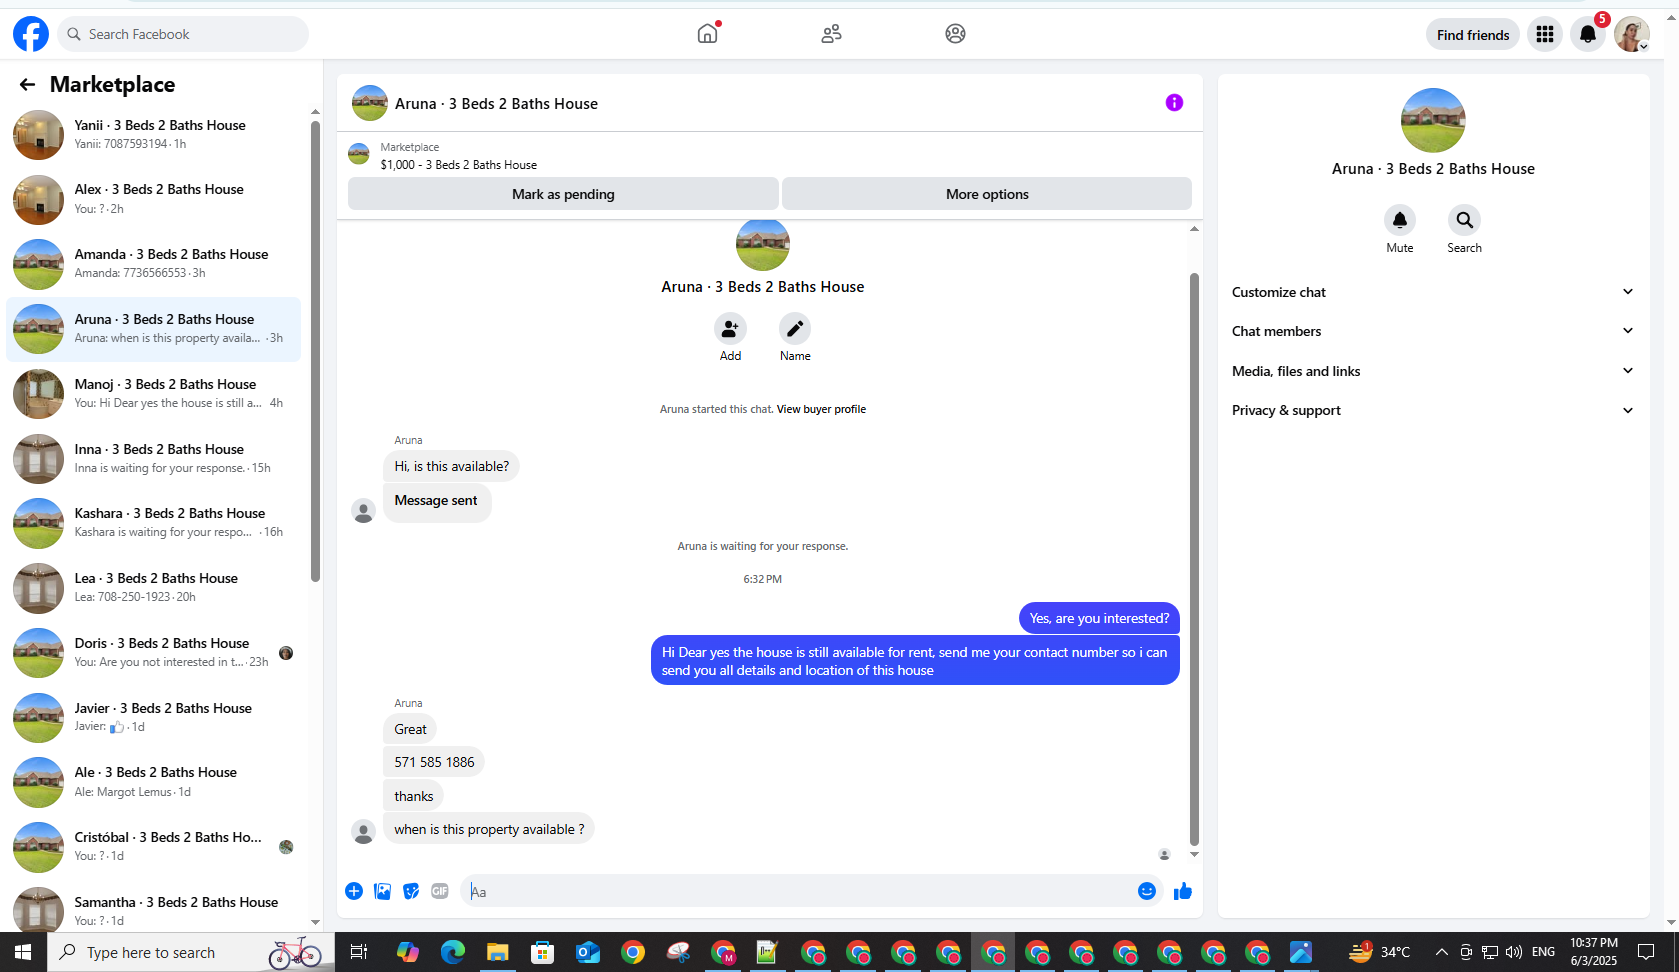Open the Javier conversation

pos(154,718)
